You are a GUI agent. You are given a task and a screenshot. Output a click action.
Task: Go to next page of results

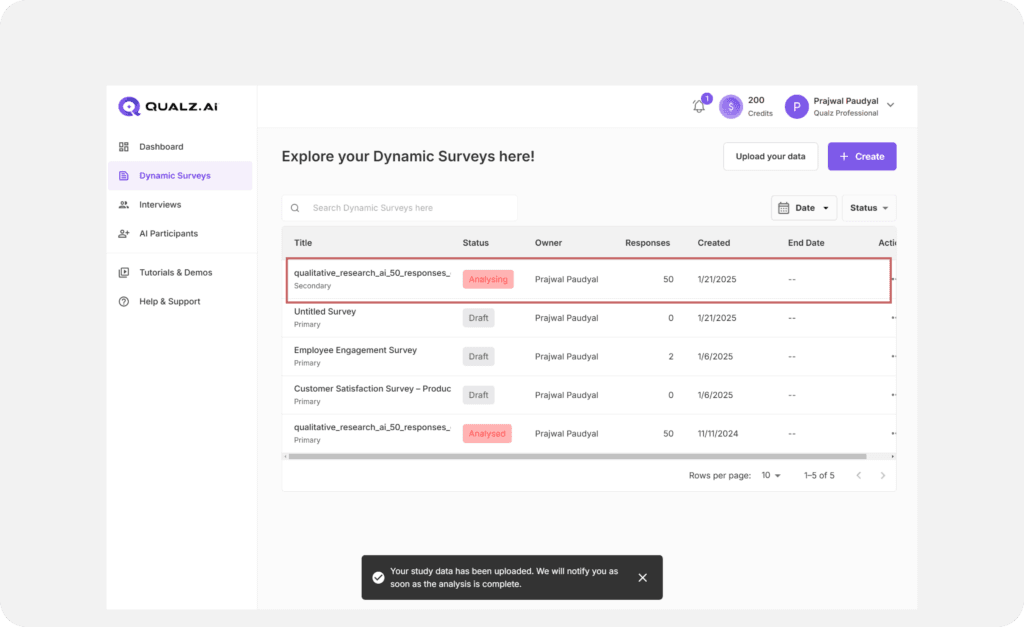(882, 475)
